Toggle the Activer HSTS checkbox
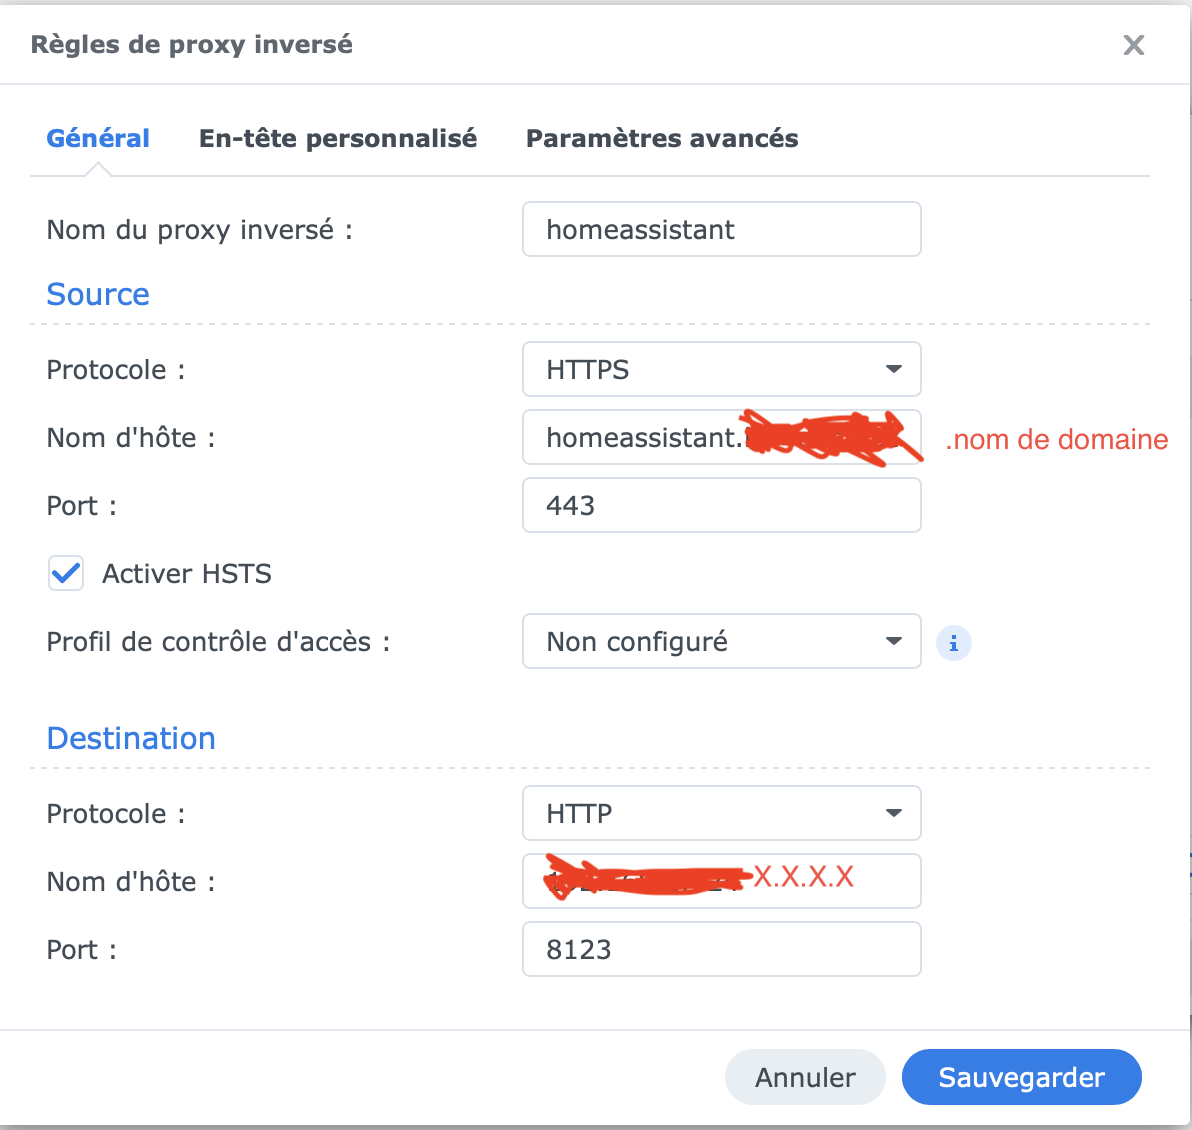1192x1130 pixels. (66, 574)
